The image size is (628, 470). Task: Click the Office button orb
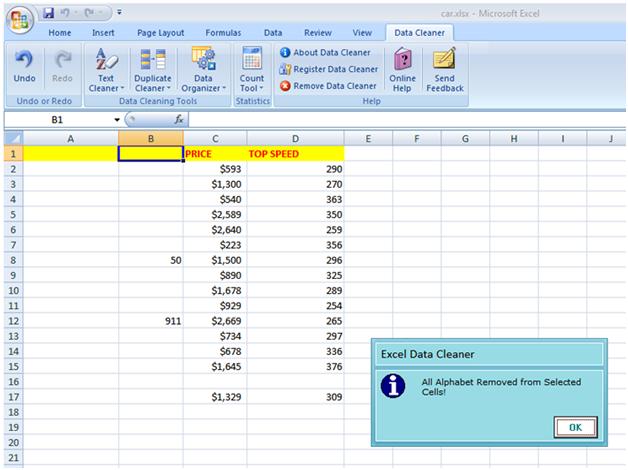pyautogui.click(x=19, y=20)
